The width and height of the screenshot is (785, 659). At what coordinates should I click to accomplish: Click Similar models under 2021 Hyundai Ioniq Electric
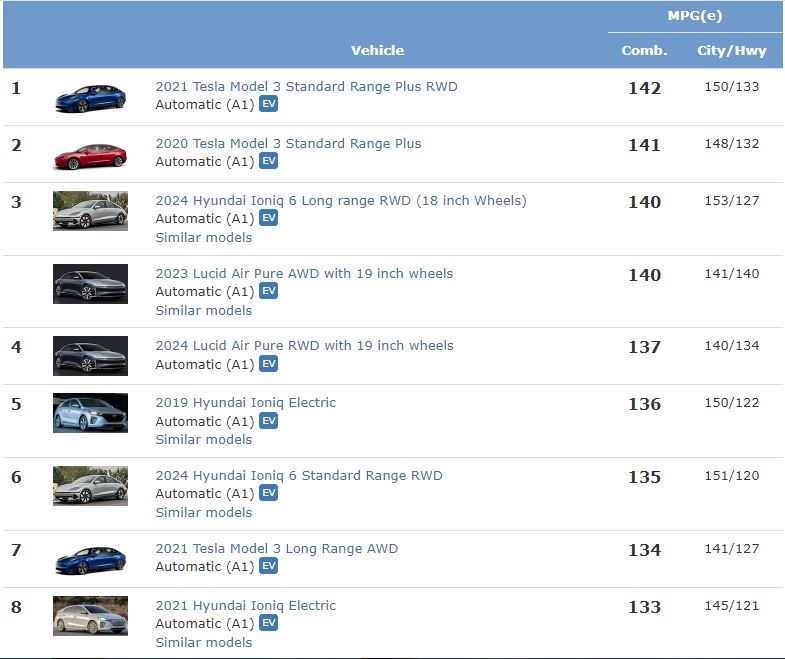pos(204,642)
